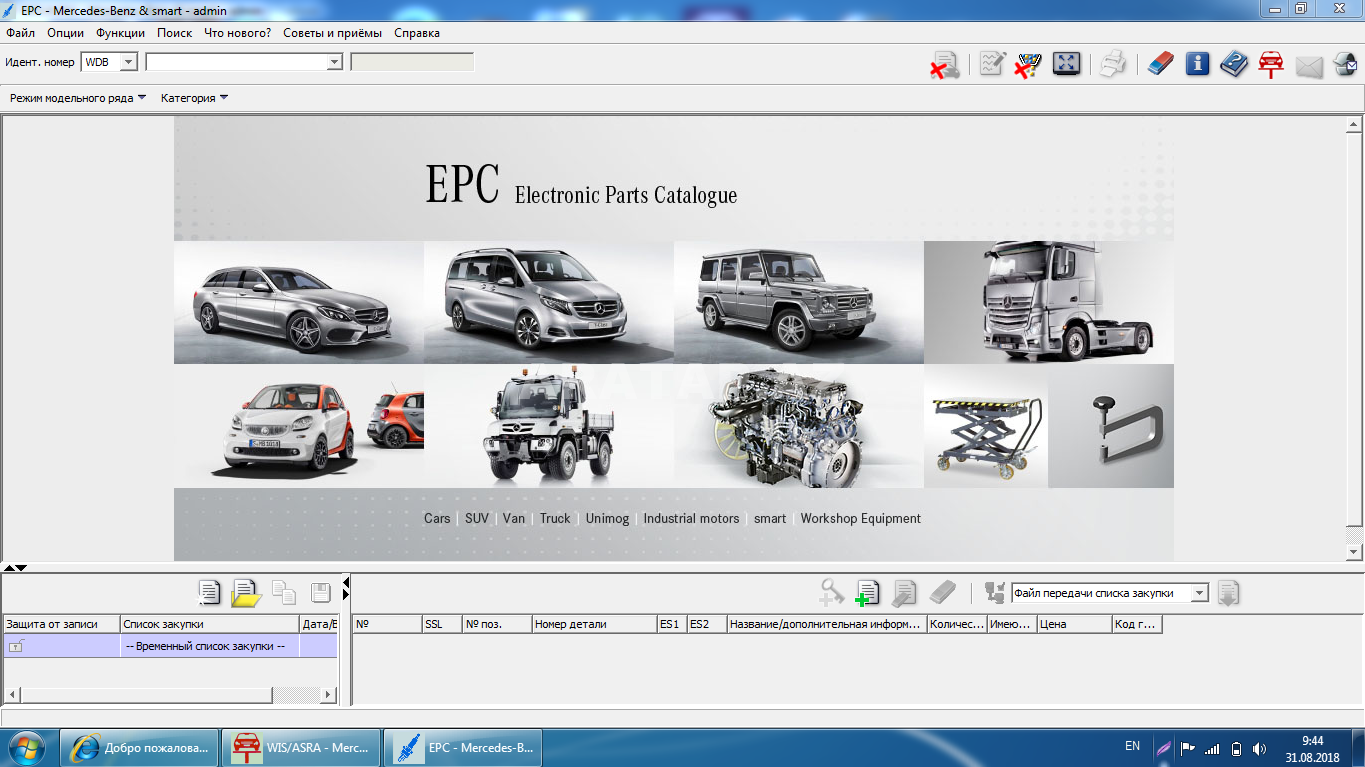The width and height of the screenshot is (1365, 767).
Task: Click the delete vehicle data icon
Action: (943, 65)
